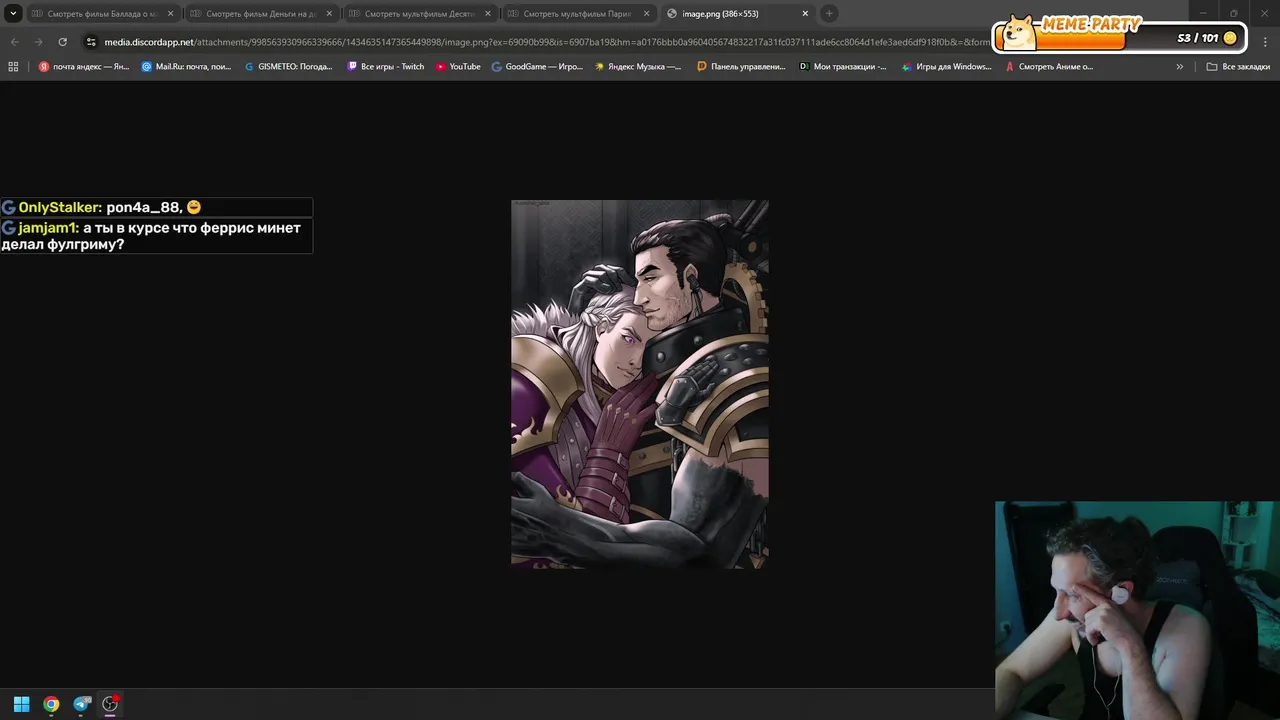Viewport: 1280px width, 720px height.
Task: Open 'Панель управления' bookmark
Action: [741, 67]
